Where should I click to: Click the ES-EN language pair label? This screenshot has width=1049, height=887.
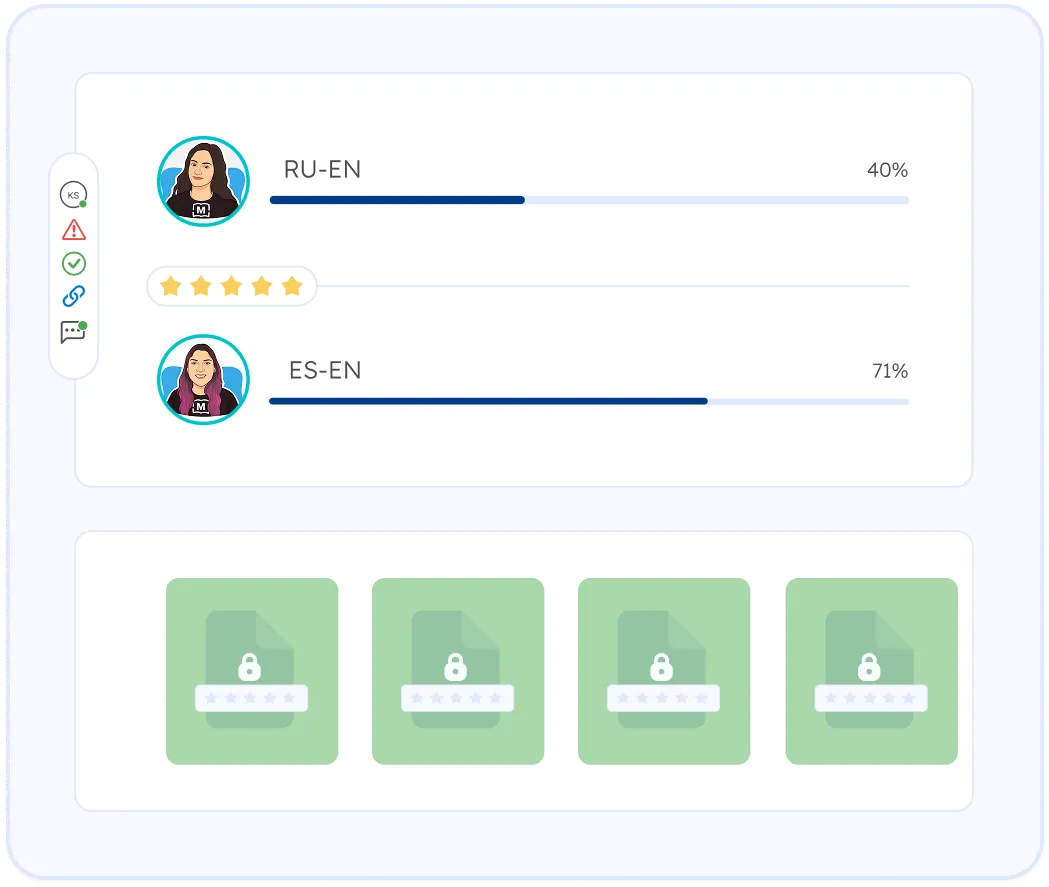click(325, 371)
